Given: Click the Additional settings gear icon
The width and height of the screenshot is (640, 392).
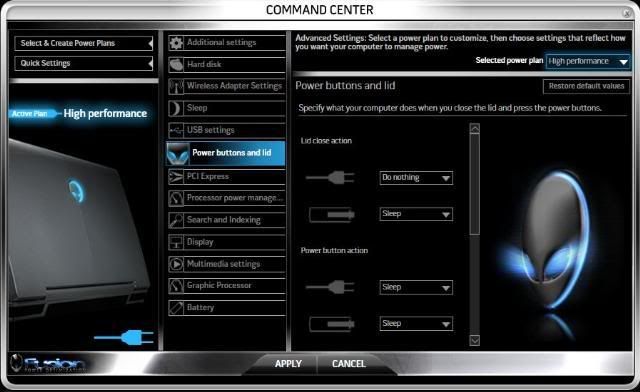Looking at the screenshot, I should click(x=176, y=42).
